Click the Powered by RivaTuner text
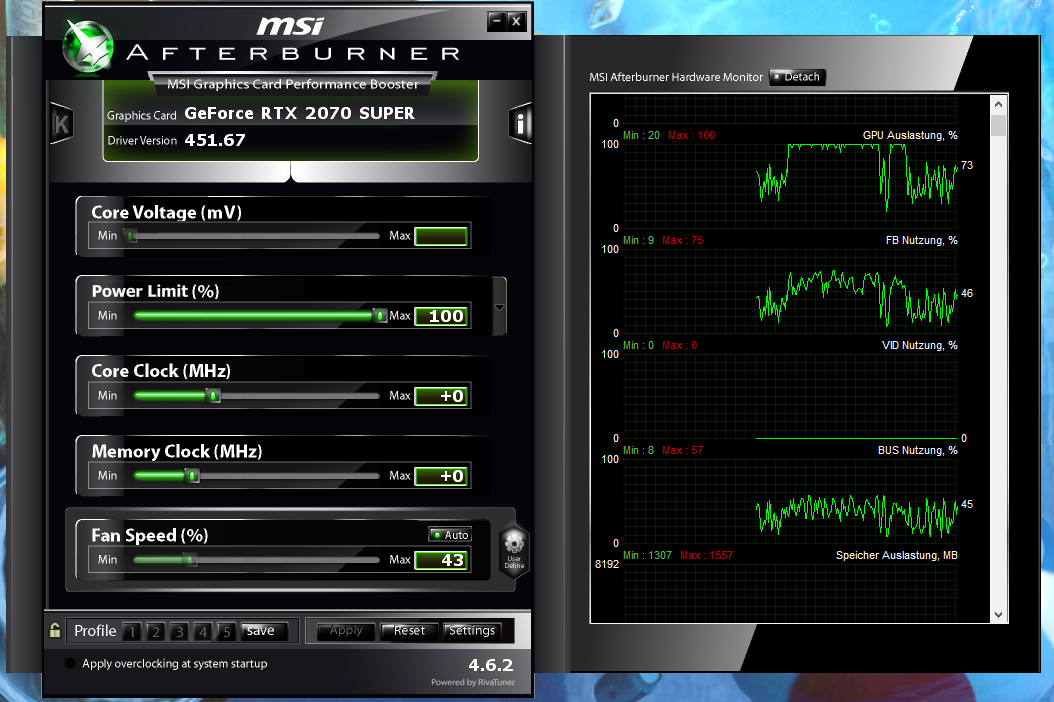The width and height of the screenshot is (1054, 702). point(473,682)
